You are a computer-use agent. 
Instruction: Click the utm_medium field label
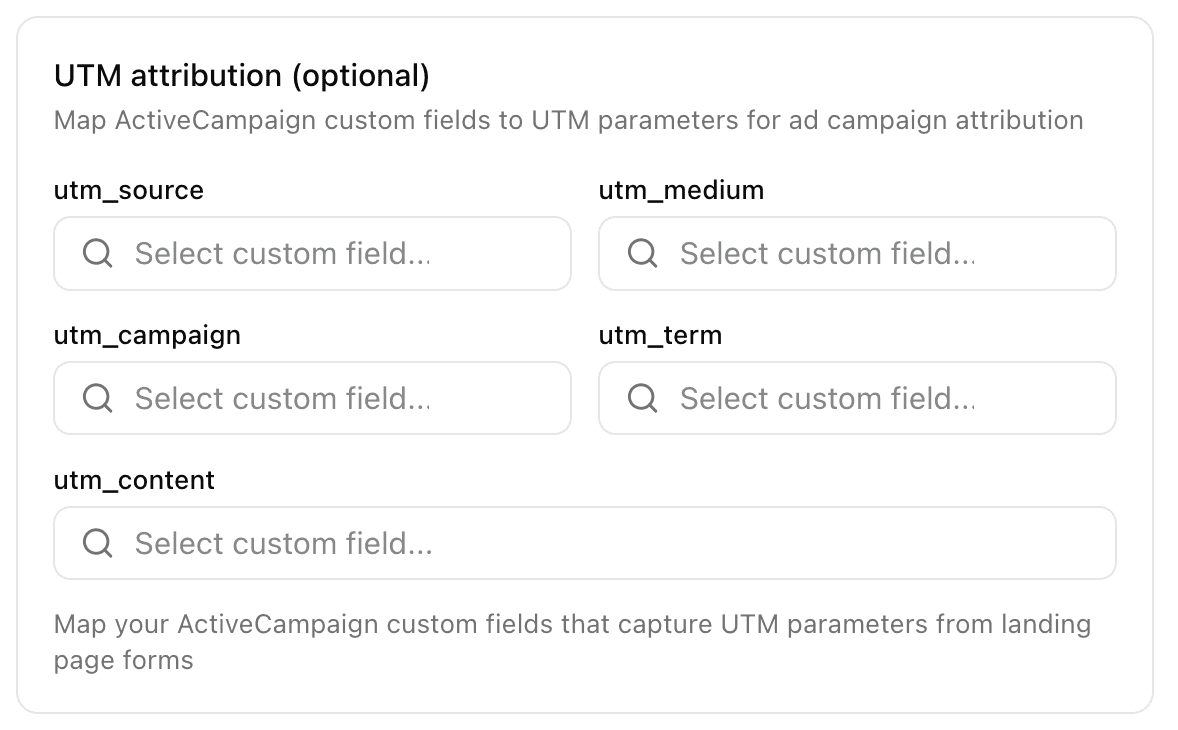click(681, 190)
